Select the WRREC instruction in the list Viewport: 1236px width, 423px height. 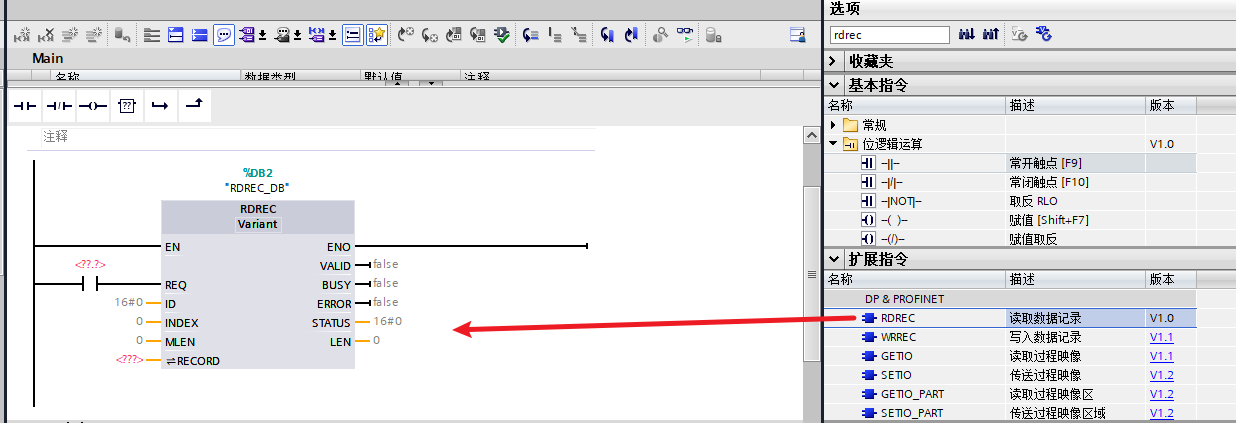[x=898, y=337]
